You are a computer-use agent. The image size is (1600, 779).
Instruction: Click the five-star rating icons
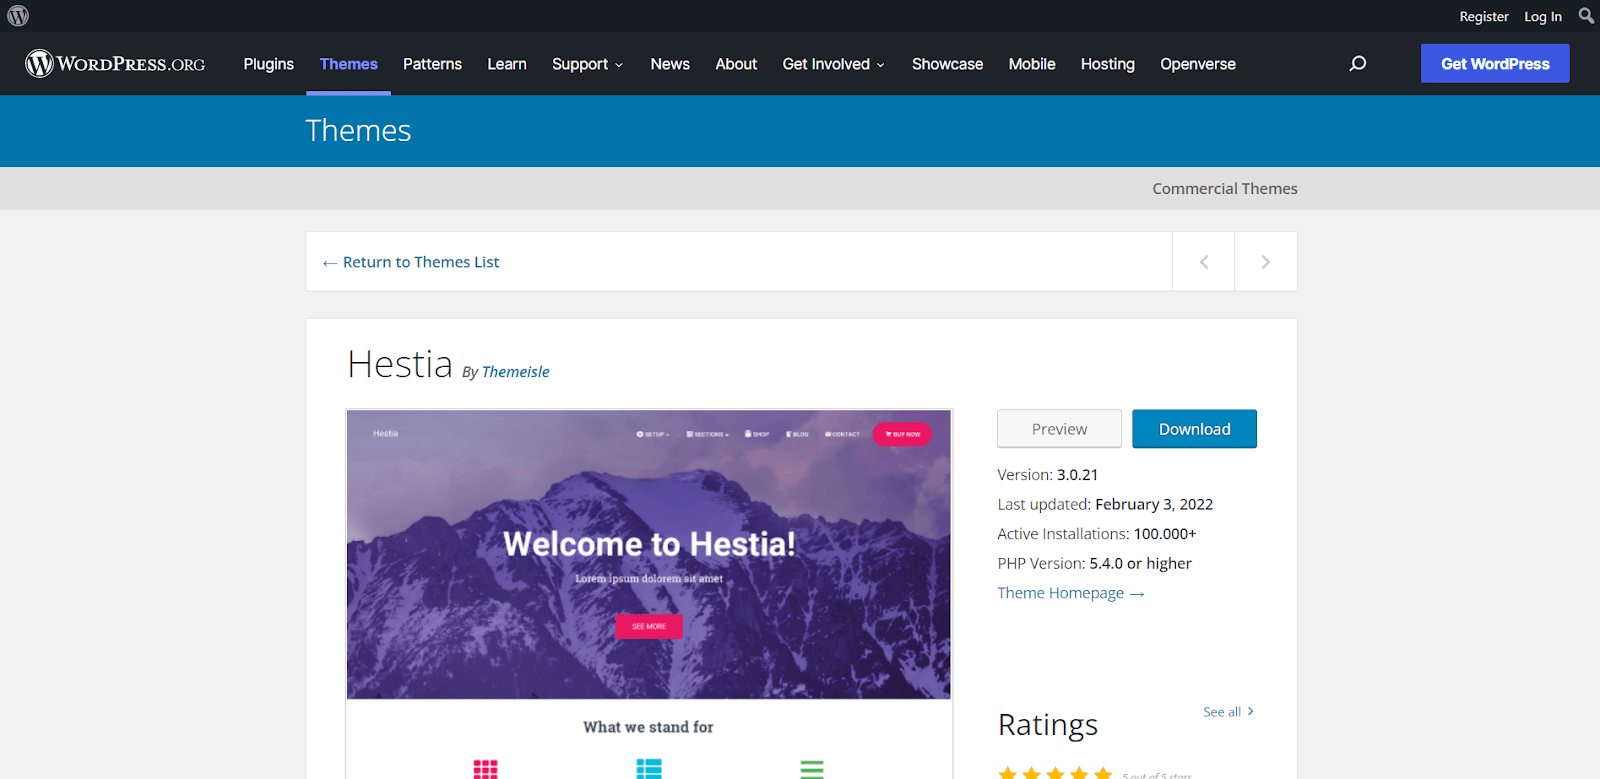[x=1055, y=773]
